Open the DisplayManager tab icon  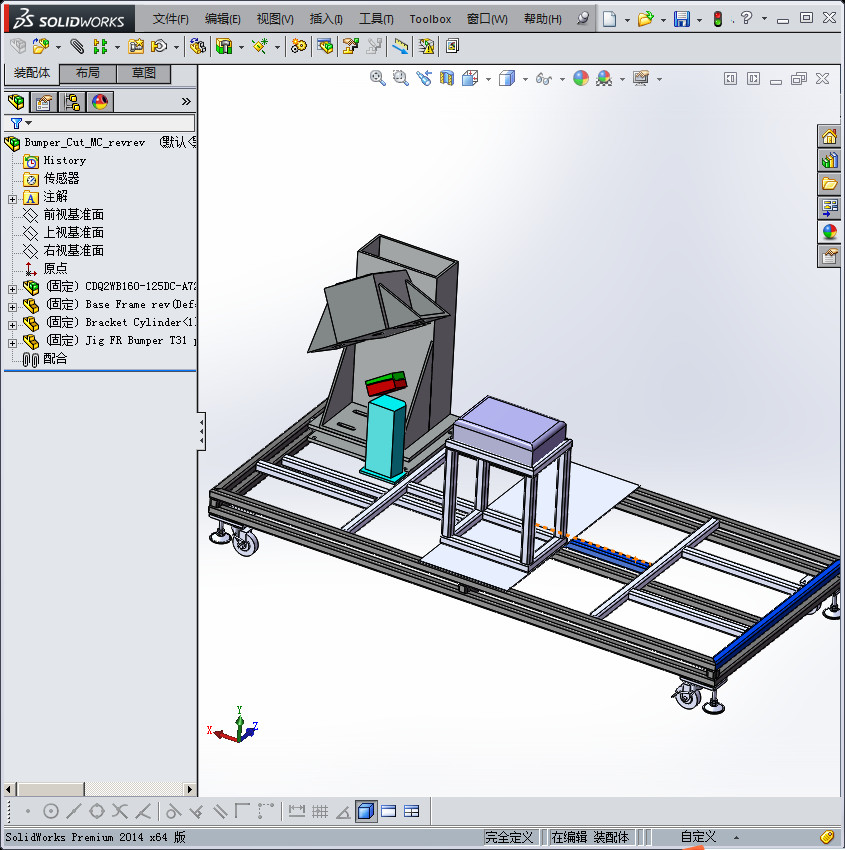[x=99, y=101]
